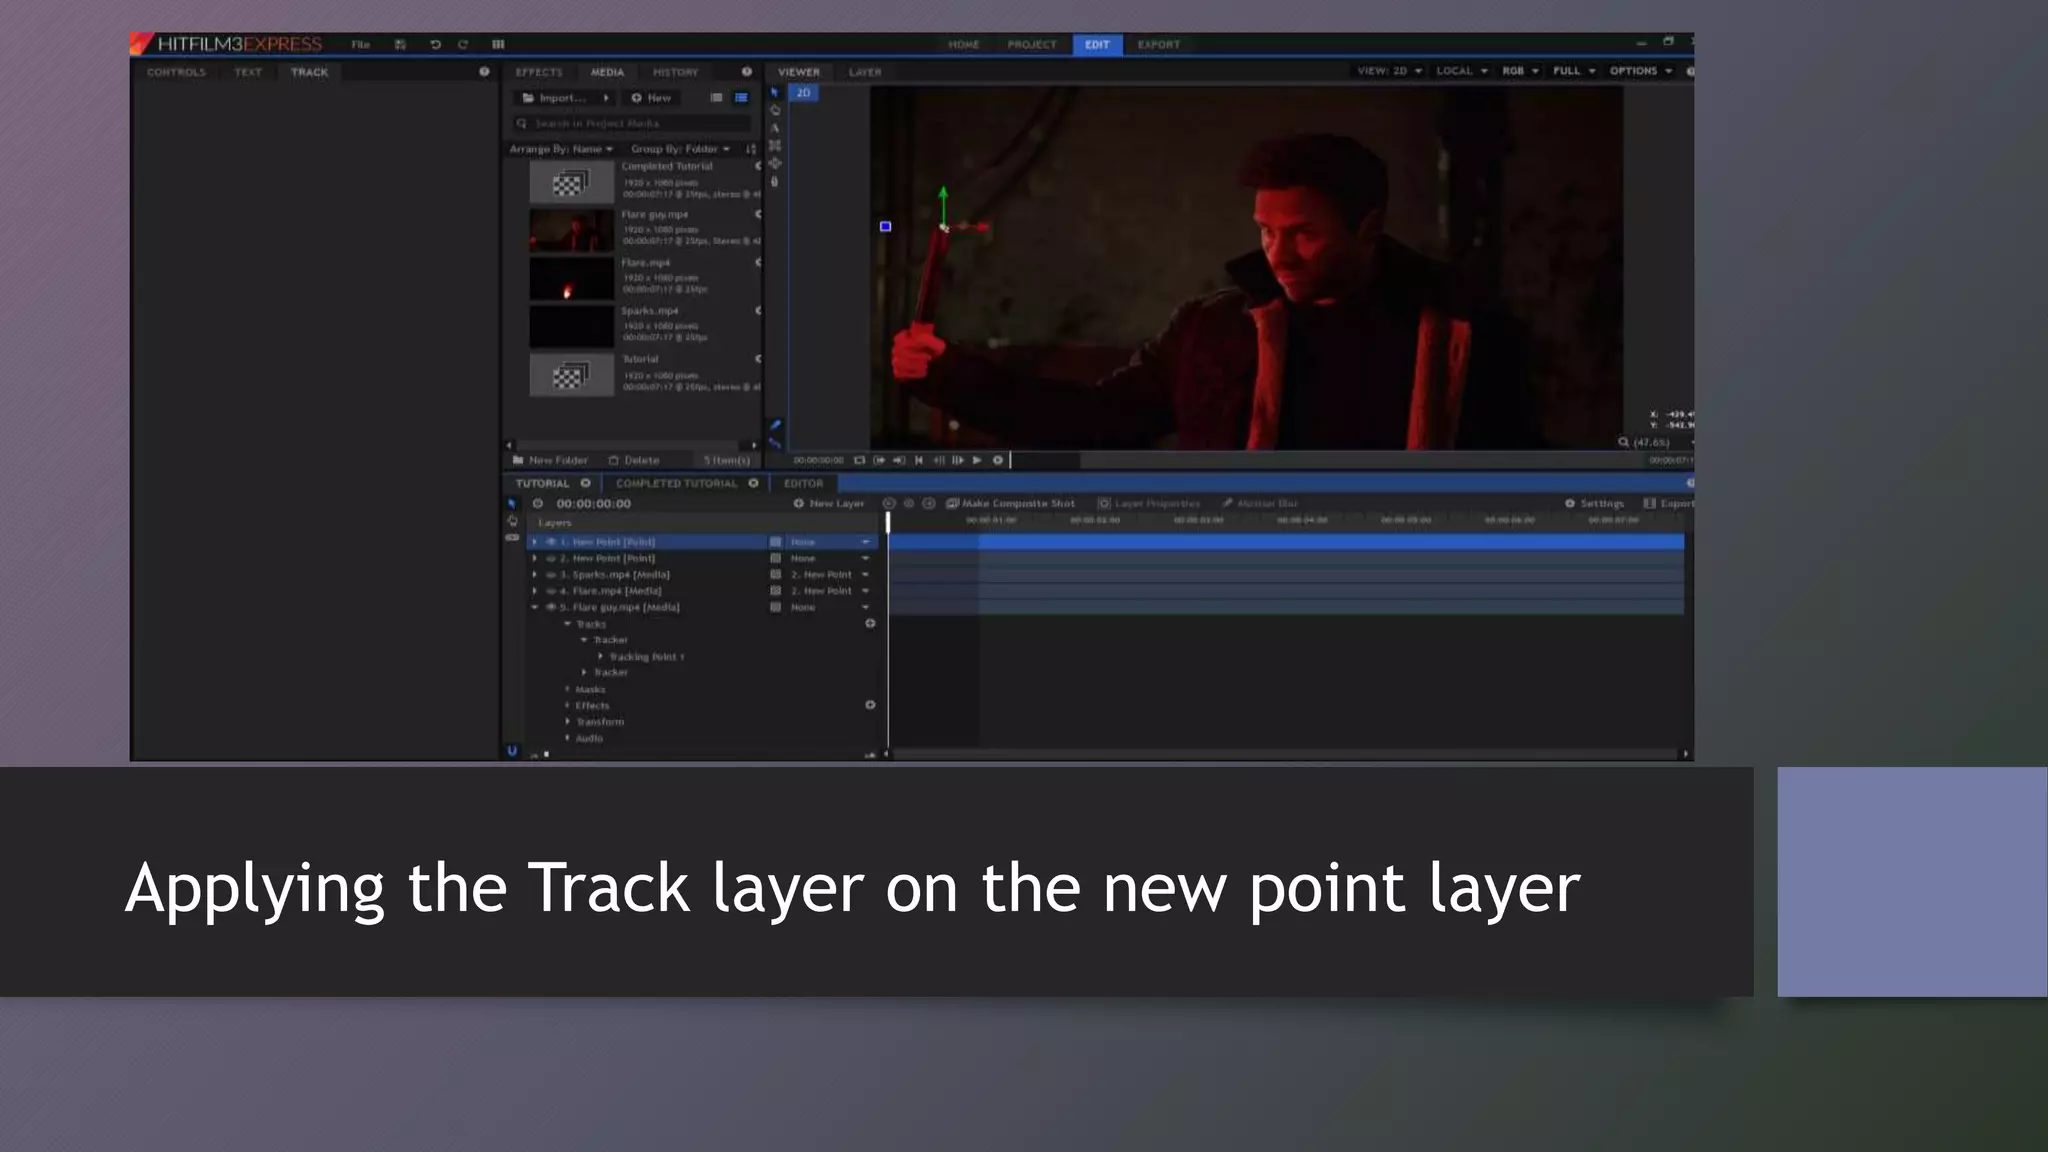Open the Export tab at top
The image size is (2048, 1152).
[x=1158, y=44]
